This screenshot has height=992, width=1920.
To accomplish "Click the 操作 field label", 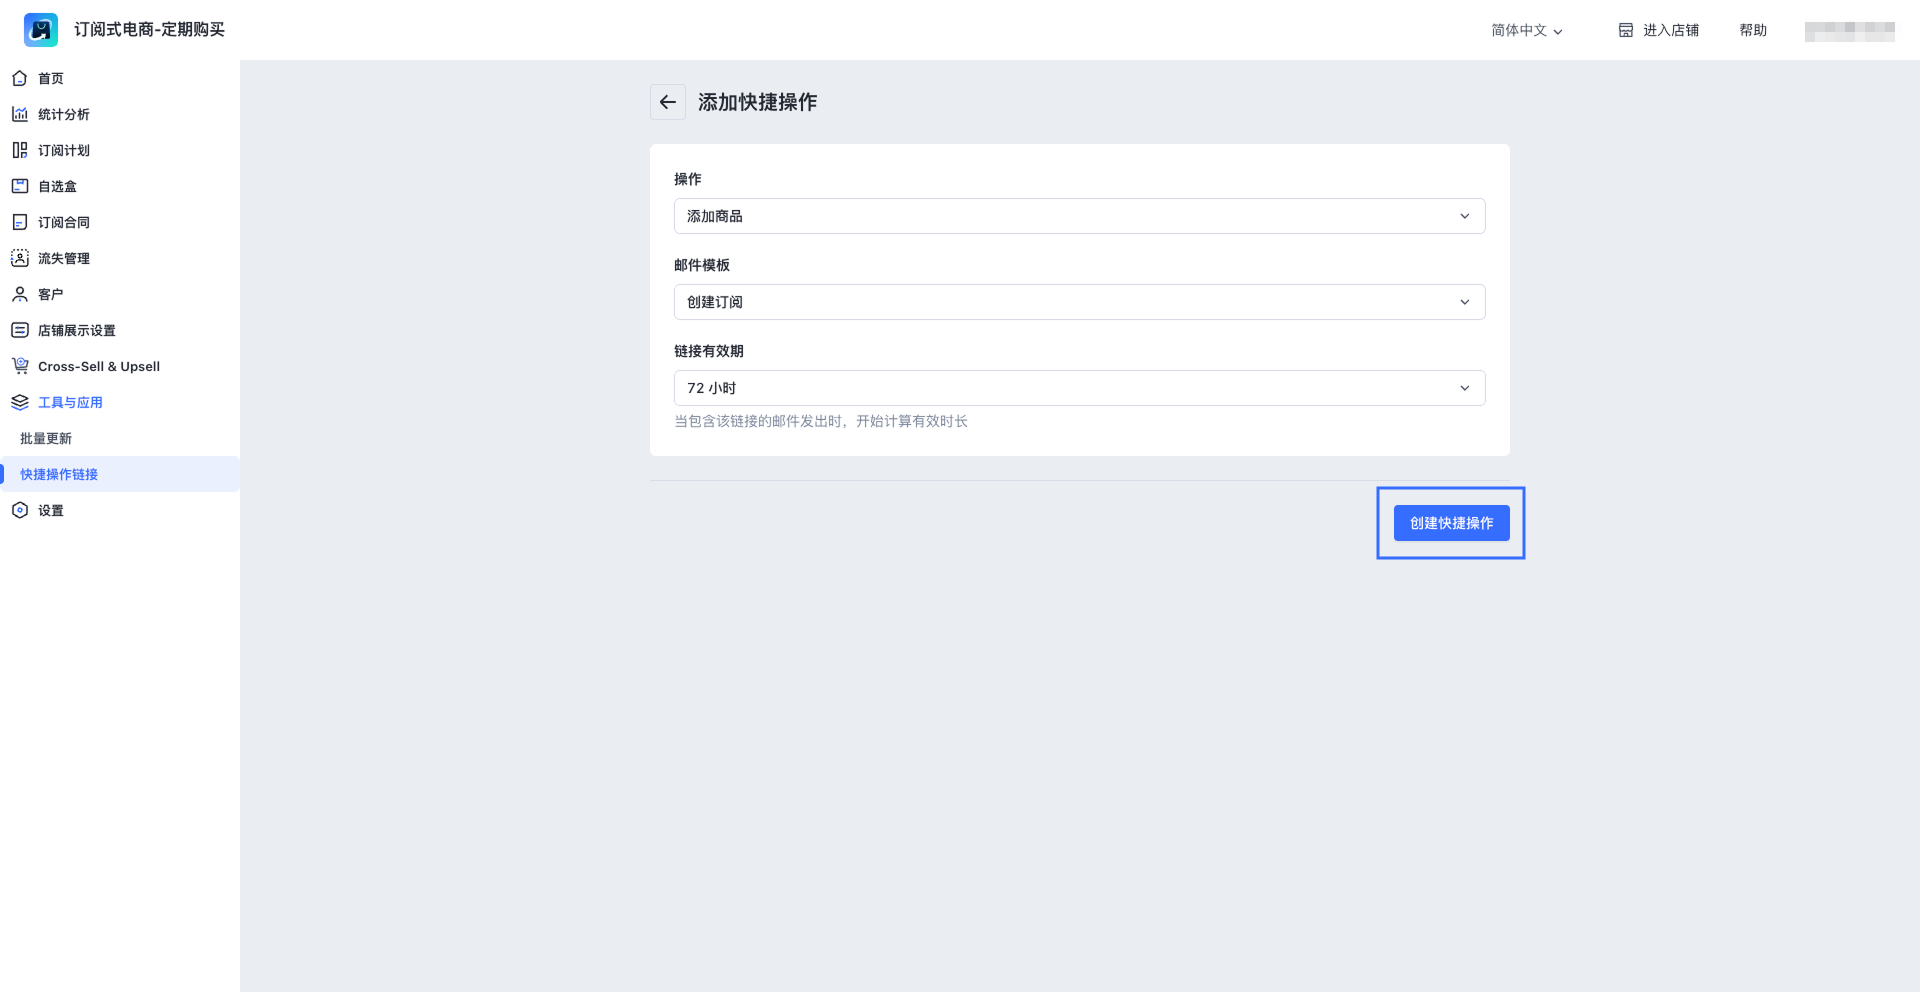I will tap(688, 179).
